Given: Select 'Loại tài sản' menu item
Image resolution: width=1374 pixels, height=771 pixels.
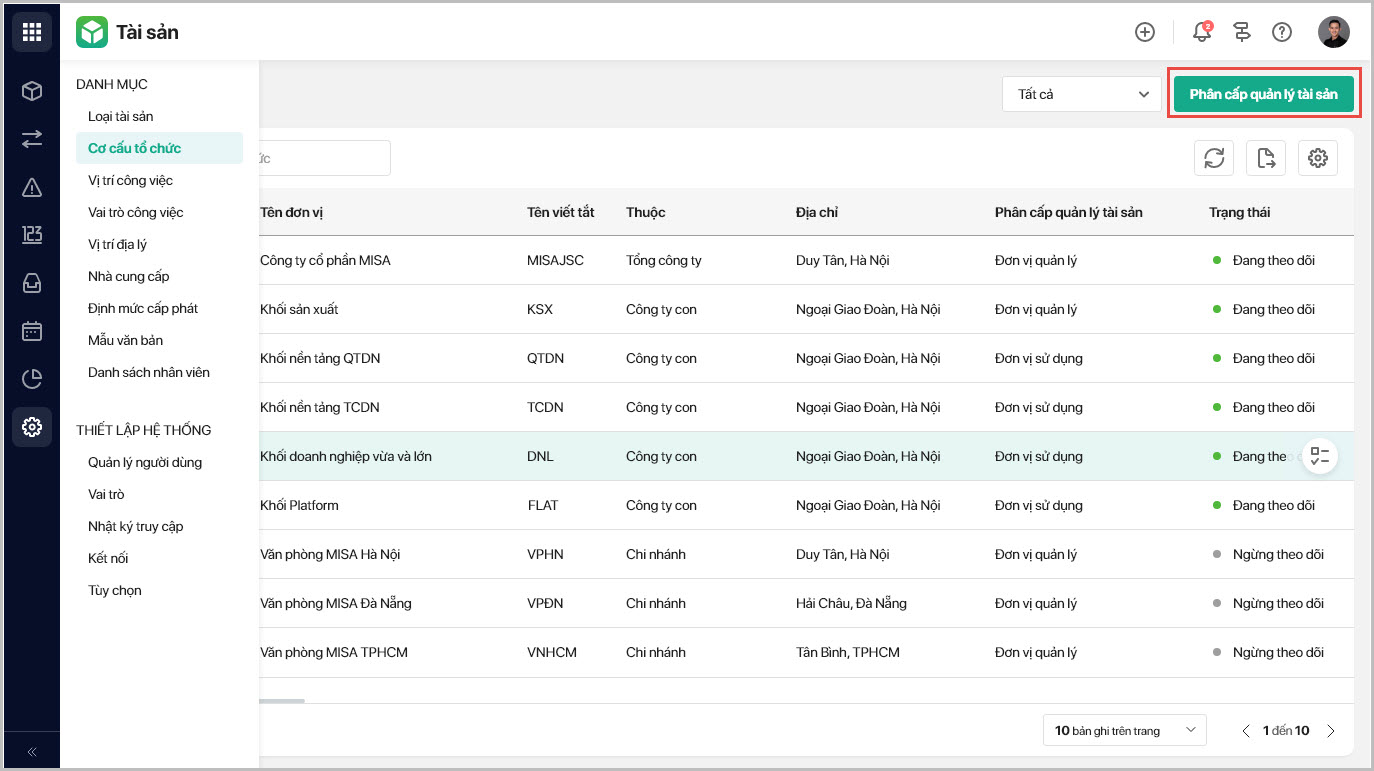Looking at the screenshot, I should coord(120,116).
